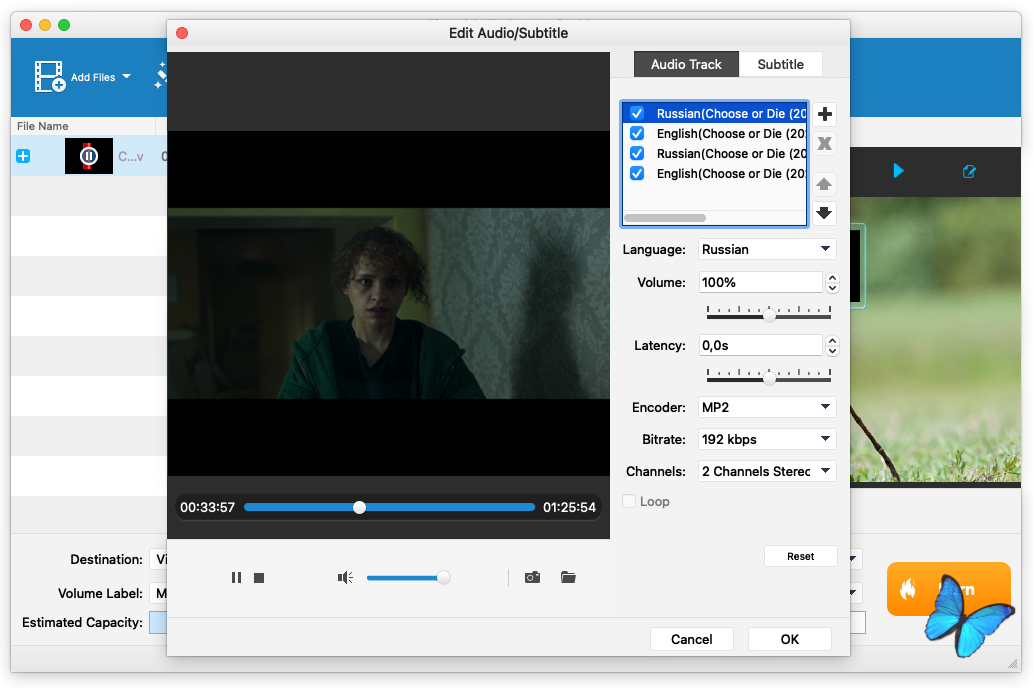The image size is (1034, 688).
Task: Enable the Loop checkbox
Action: tap(629, 501)
